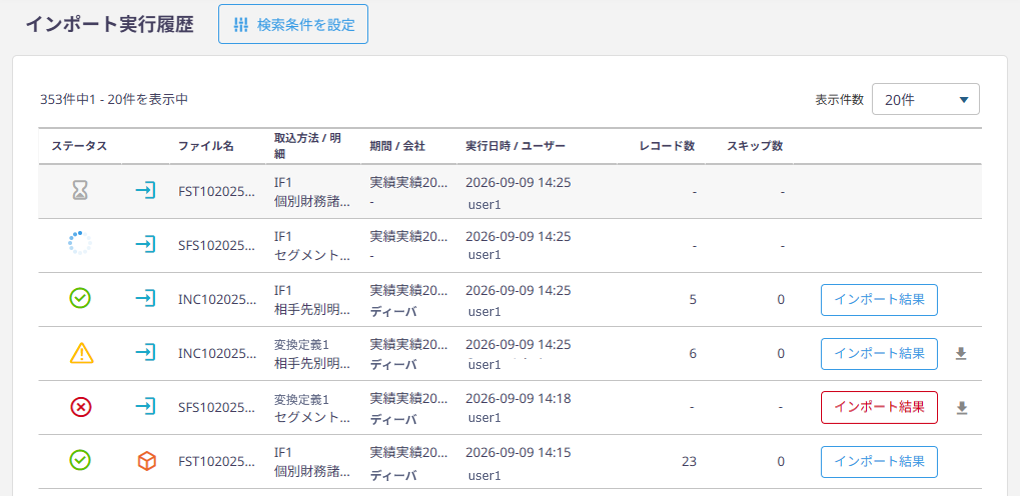
Task: Click the 取込方法 / 明細 column header
Action: (307, 145)
